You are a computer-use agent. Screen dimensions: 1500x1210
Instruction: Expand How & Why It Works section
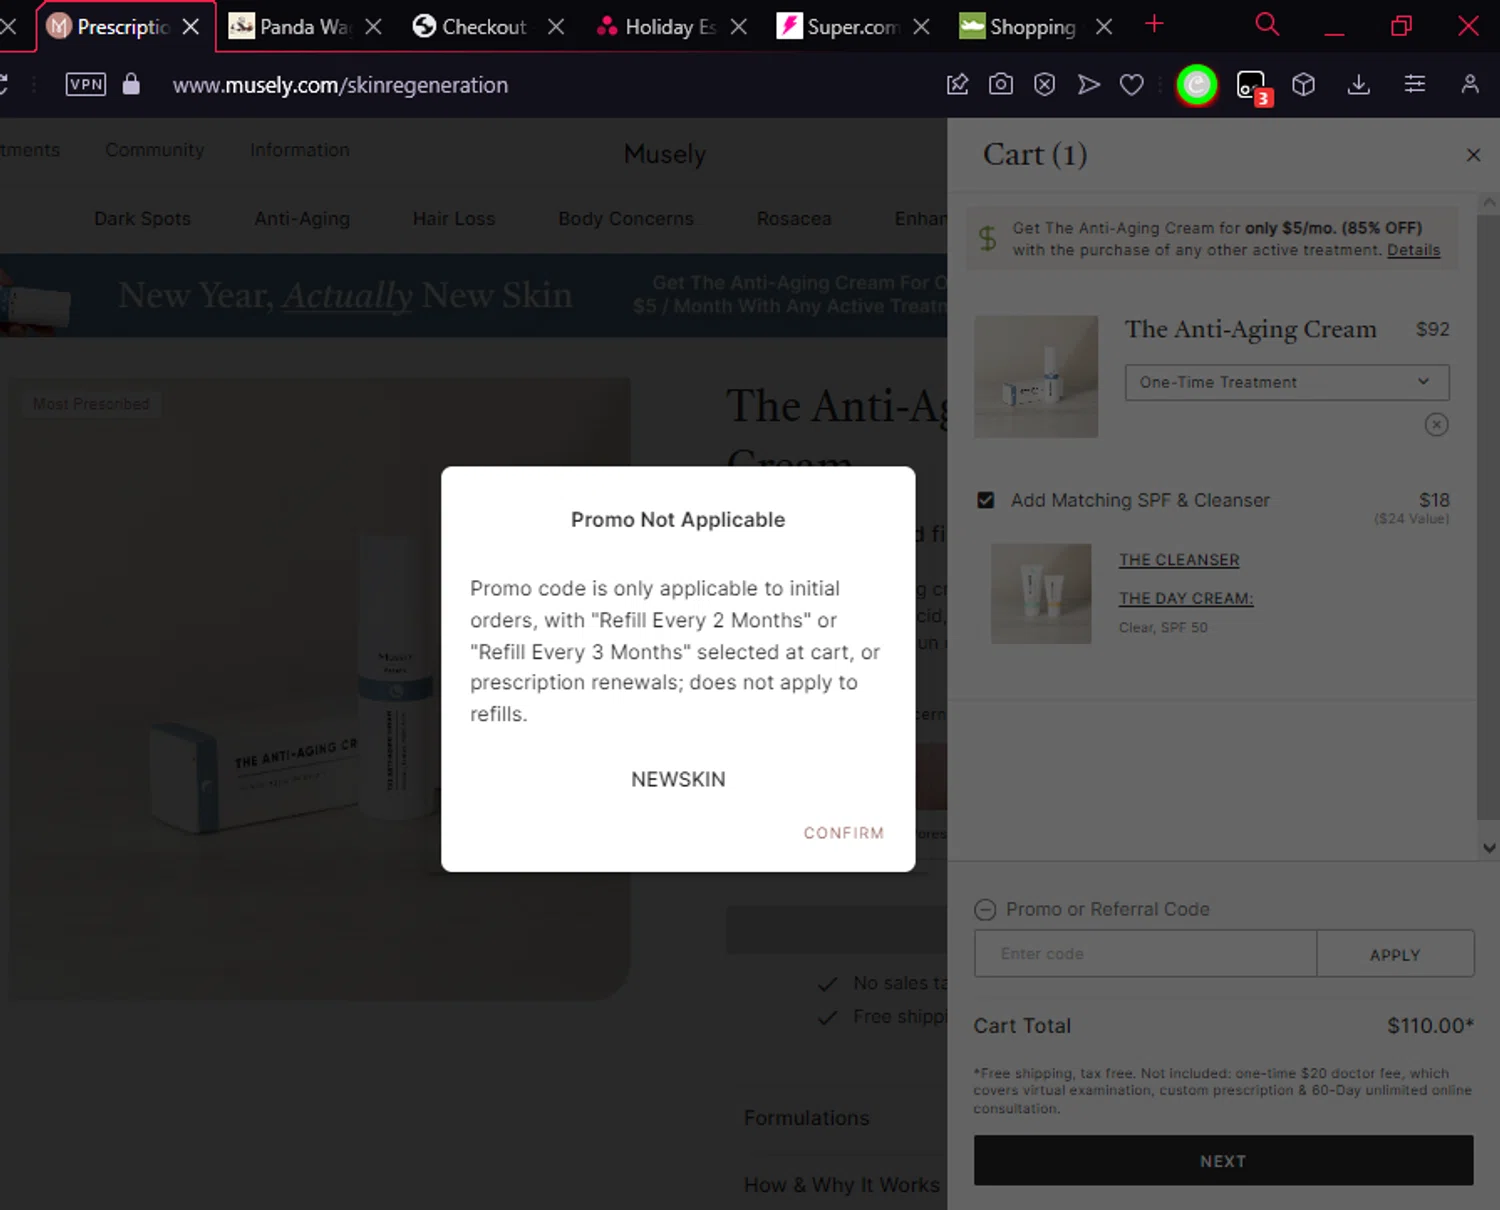(841, 1185)
